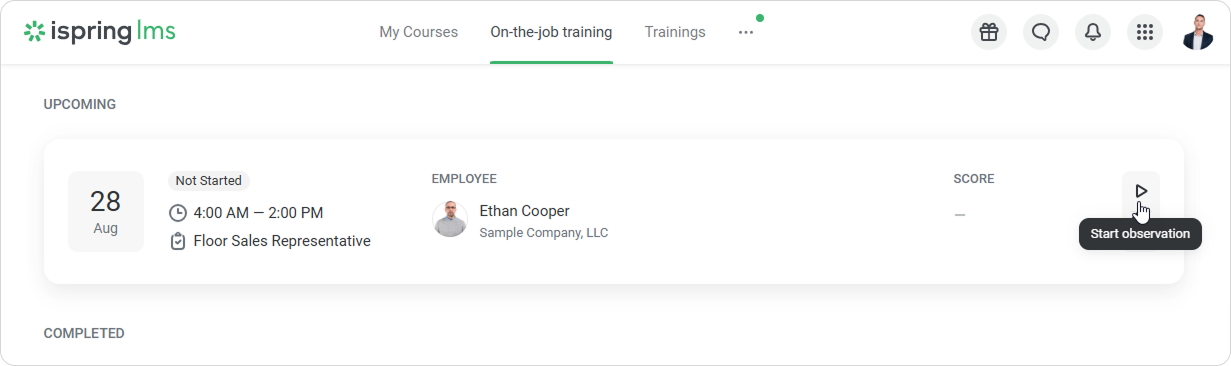Click the checklist clipboard icon
This screenshot has height=366, width=1231.
[178, 241]
